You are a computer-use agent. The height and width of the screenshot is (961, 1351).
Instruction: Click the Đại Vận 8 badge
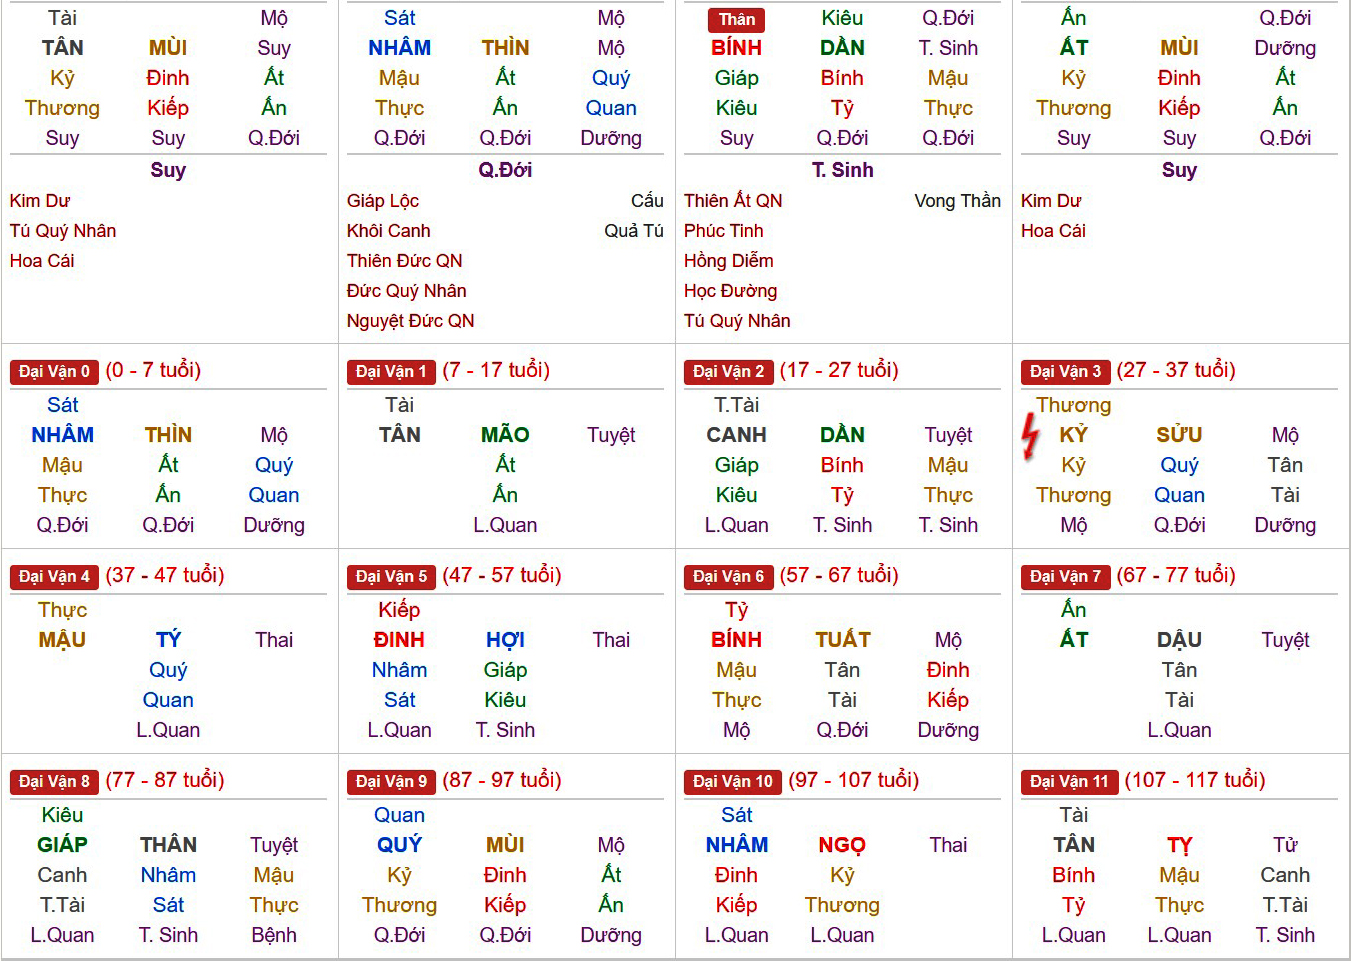point(54,782)
